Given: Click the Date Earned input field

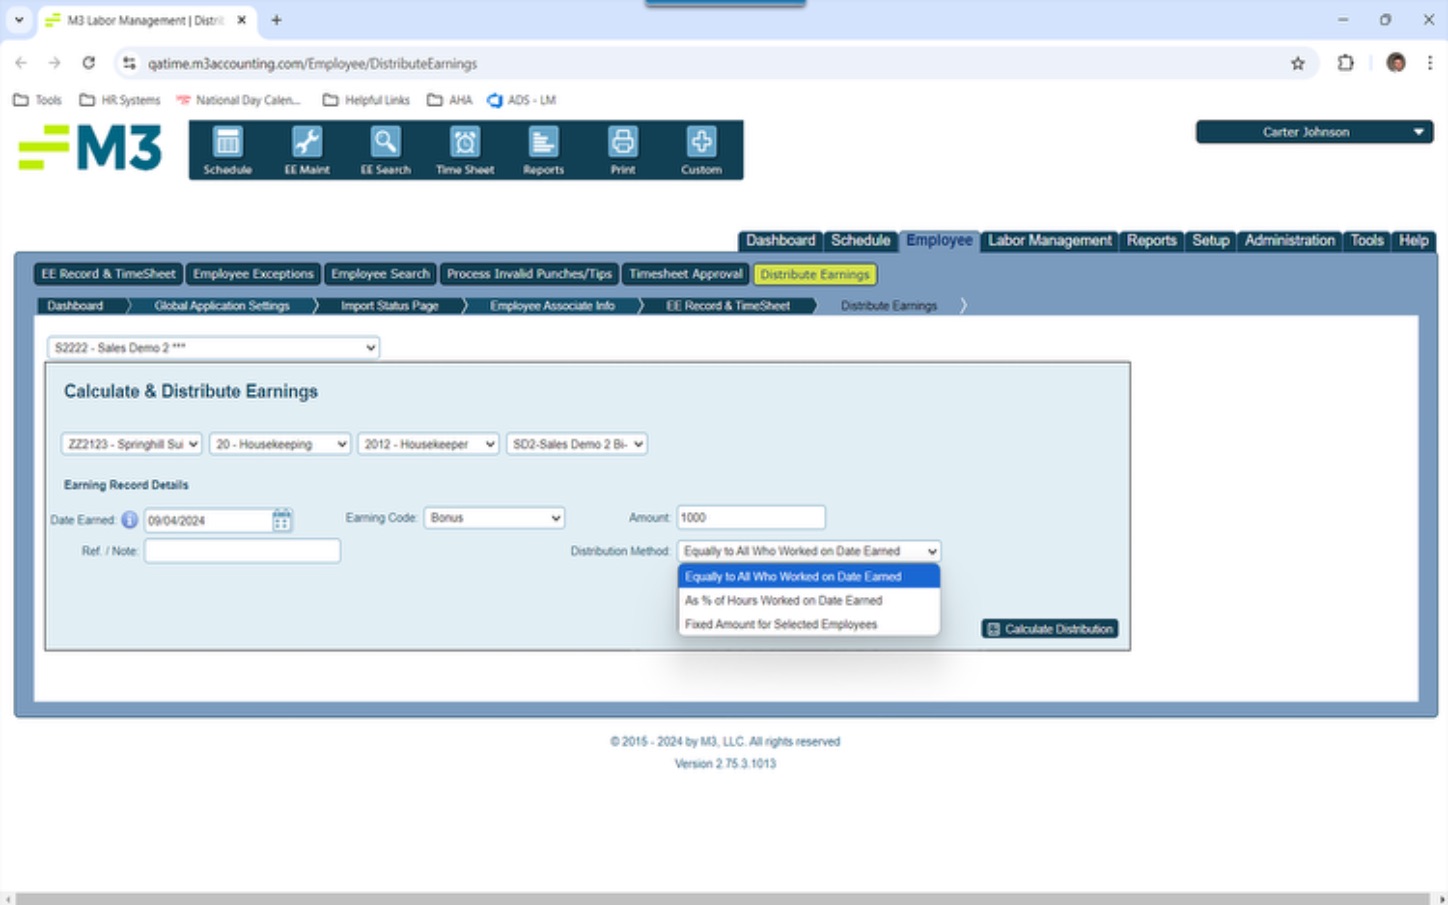Looking at the screenshot, I should tap(208, 520).
